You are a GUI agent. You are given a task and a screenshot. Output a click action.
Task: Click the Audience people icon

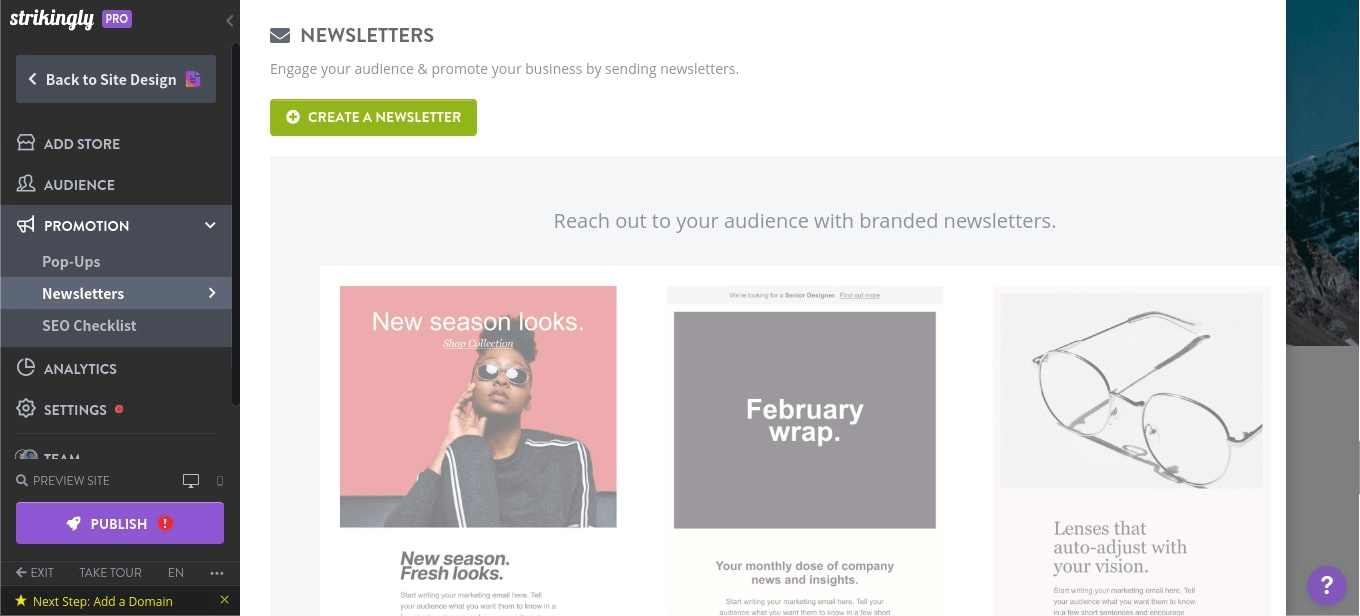(x=25, y=184)
